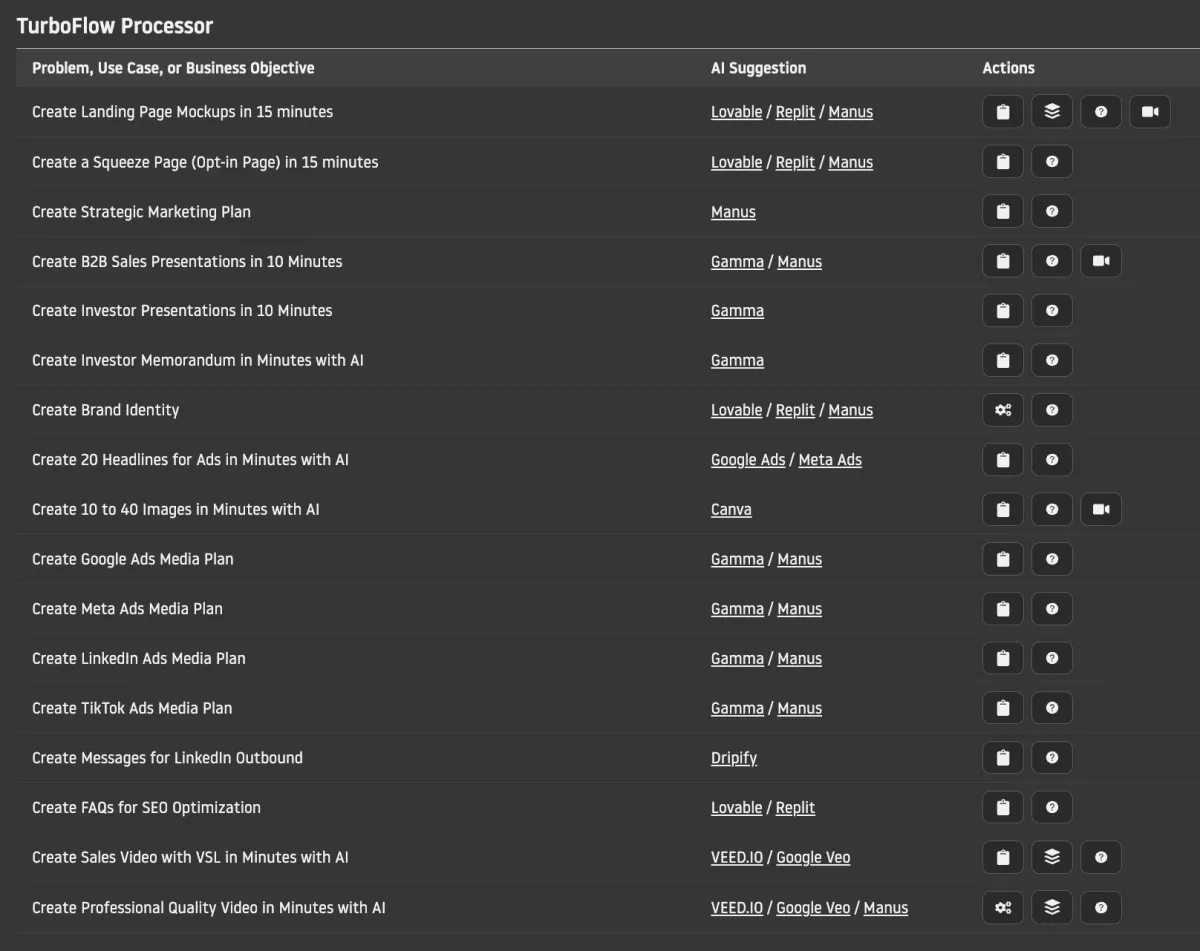Open Gamma link in Meta Ads Media Plan row
1200x951 pixels.
(x=737, y=609)
